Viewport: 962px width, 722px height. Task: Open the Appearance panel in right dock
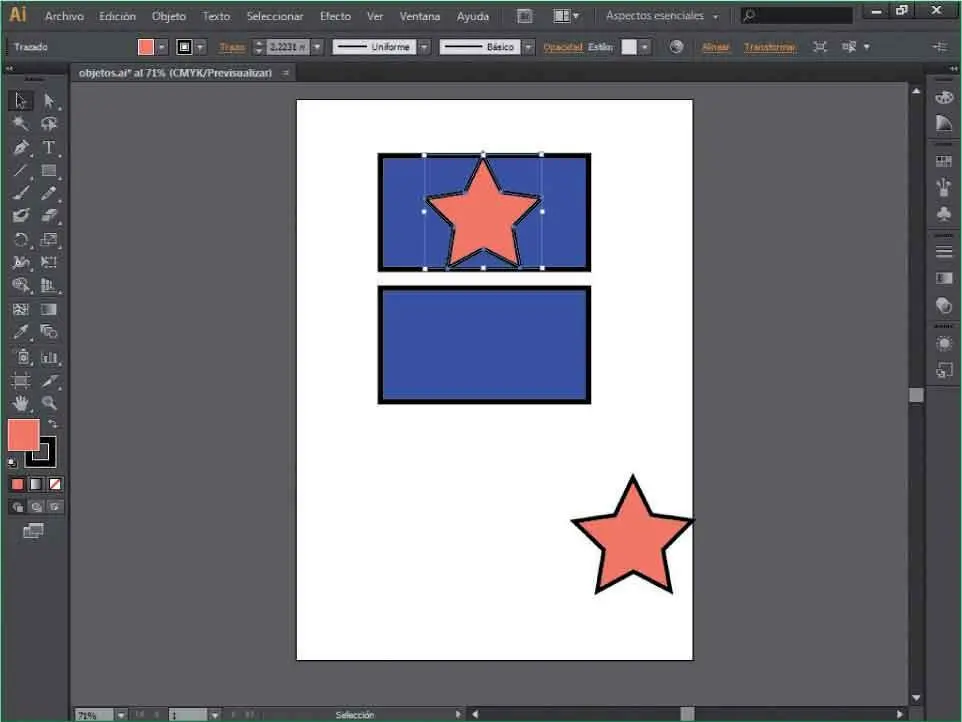[944, 344]
